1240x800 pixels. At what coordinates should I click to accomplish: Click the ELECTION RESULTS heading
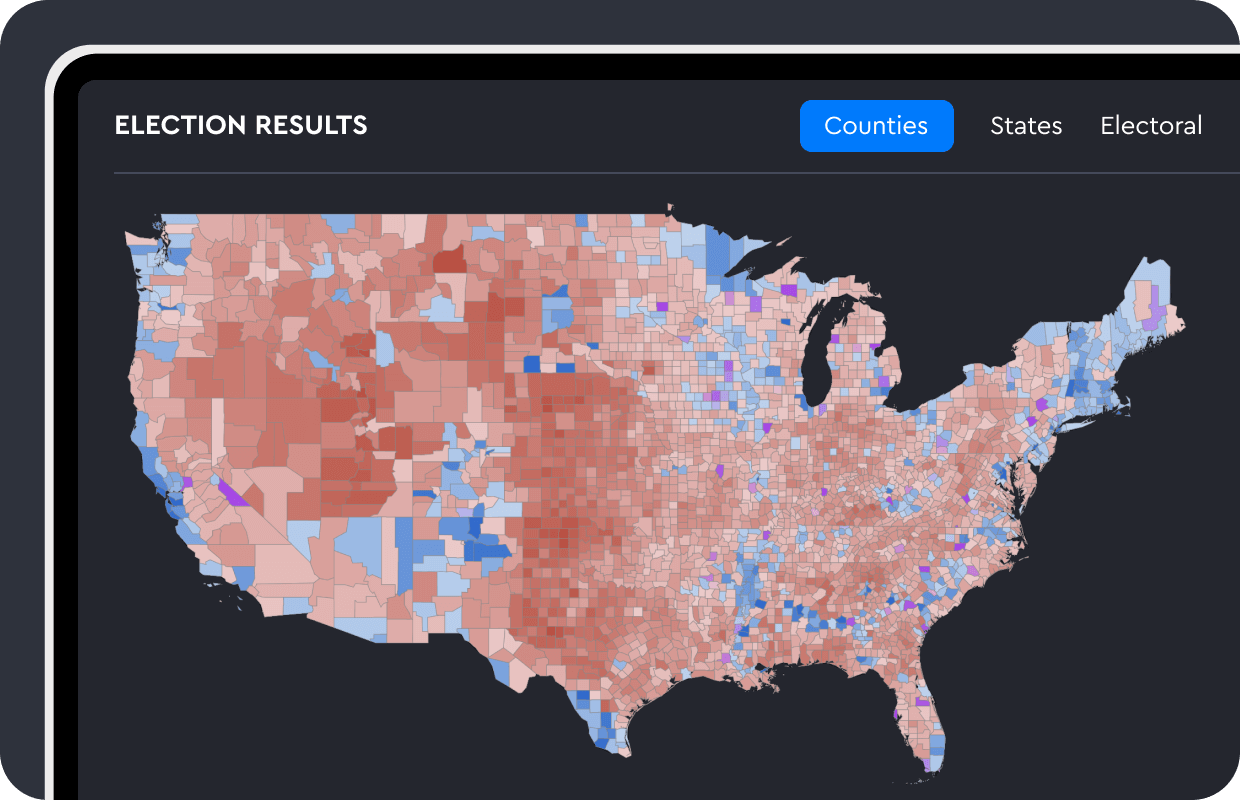click(241, 125)
